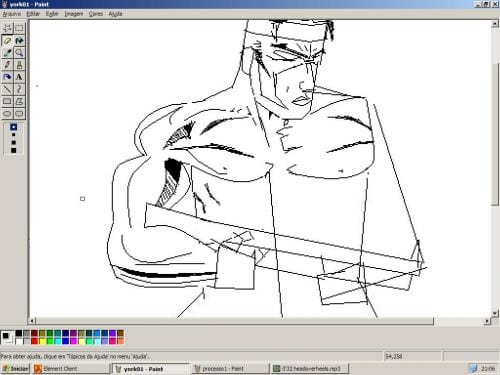Screen dimensions: 500x375
Task: Click the vertical scrollbar thumb
Action: coord(495,133)
